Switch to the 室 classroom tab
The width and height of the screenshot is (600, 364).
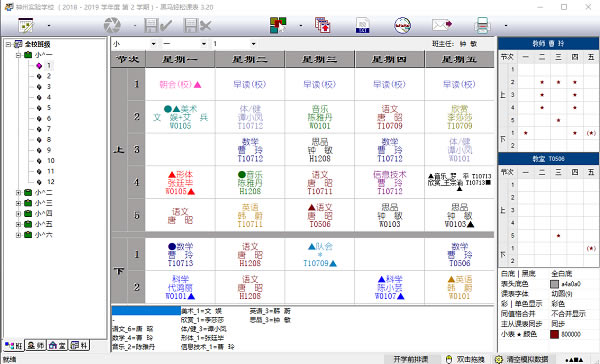(57, 345)
